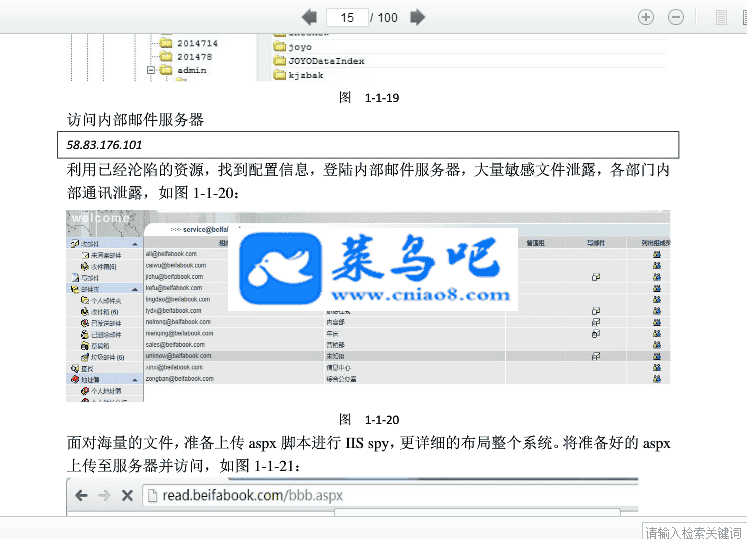Click the 2014714 folder in tree figure
Image resolution: width=747 pixels, height=539 pixels.
coord(189,43)
